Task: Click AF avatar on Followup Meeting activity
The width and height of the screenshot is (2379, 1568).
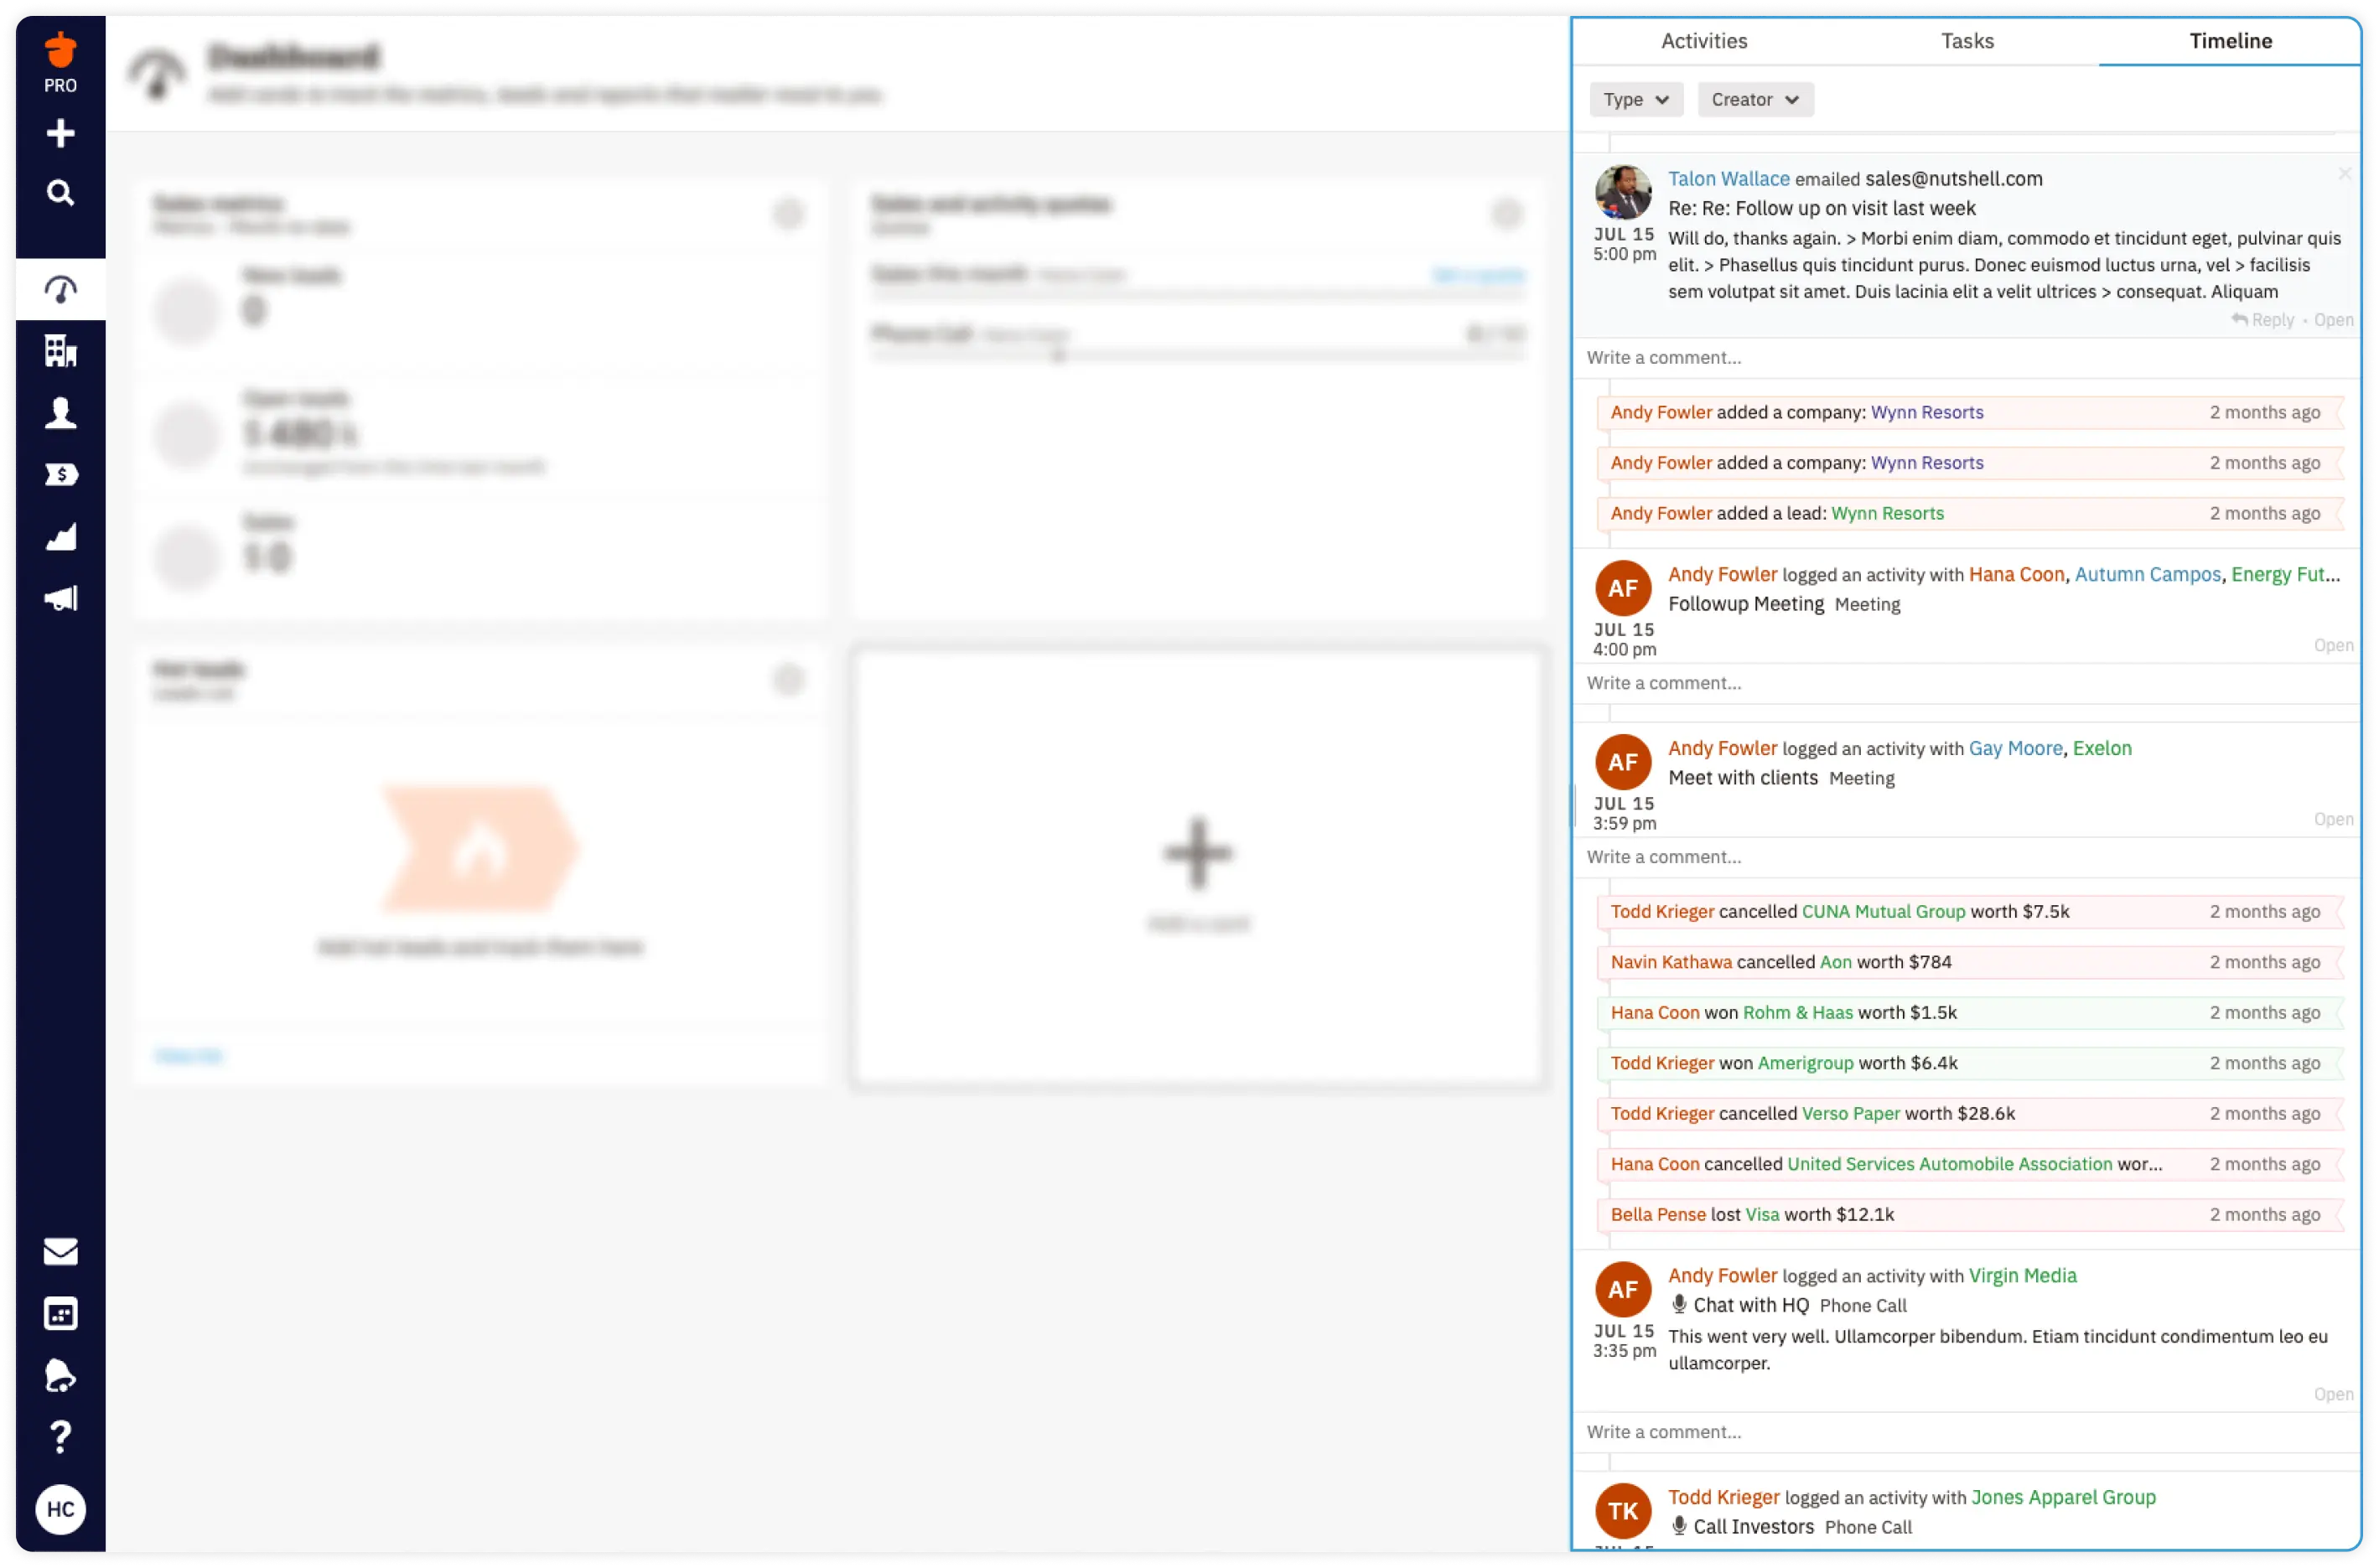Action: (x=1622, y=588)
